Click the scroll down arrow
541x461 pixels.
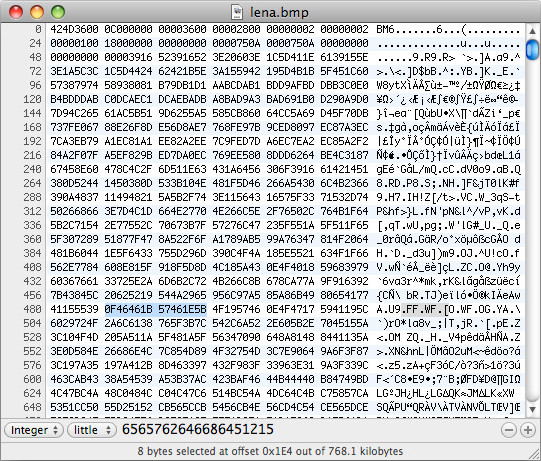[x=532, y=410]
